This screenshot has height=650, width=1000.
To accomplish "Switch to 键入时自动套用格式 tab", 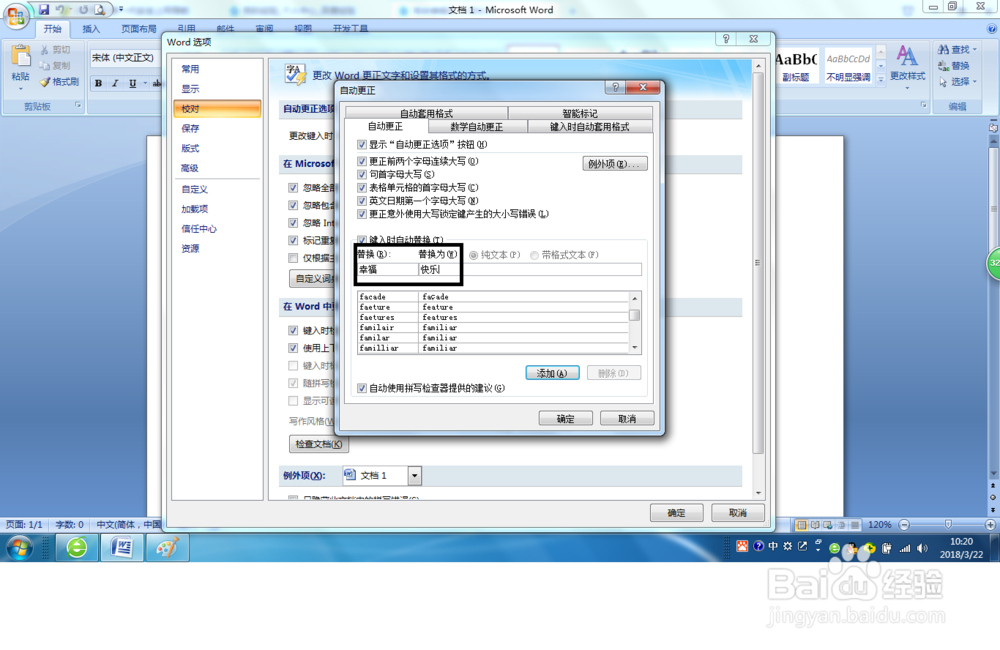I will pyautogui.click(x=589, y=127).
